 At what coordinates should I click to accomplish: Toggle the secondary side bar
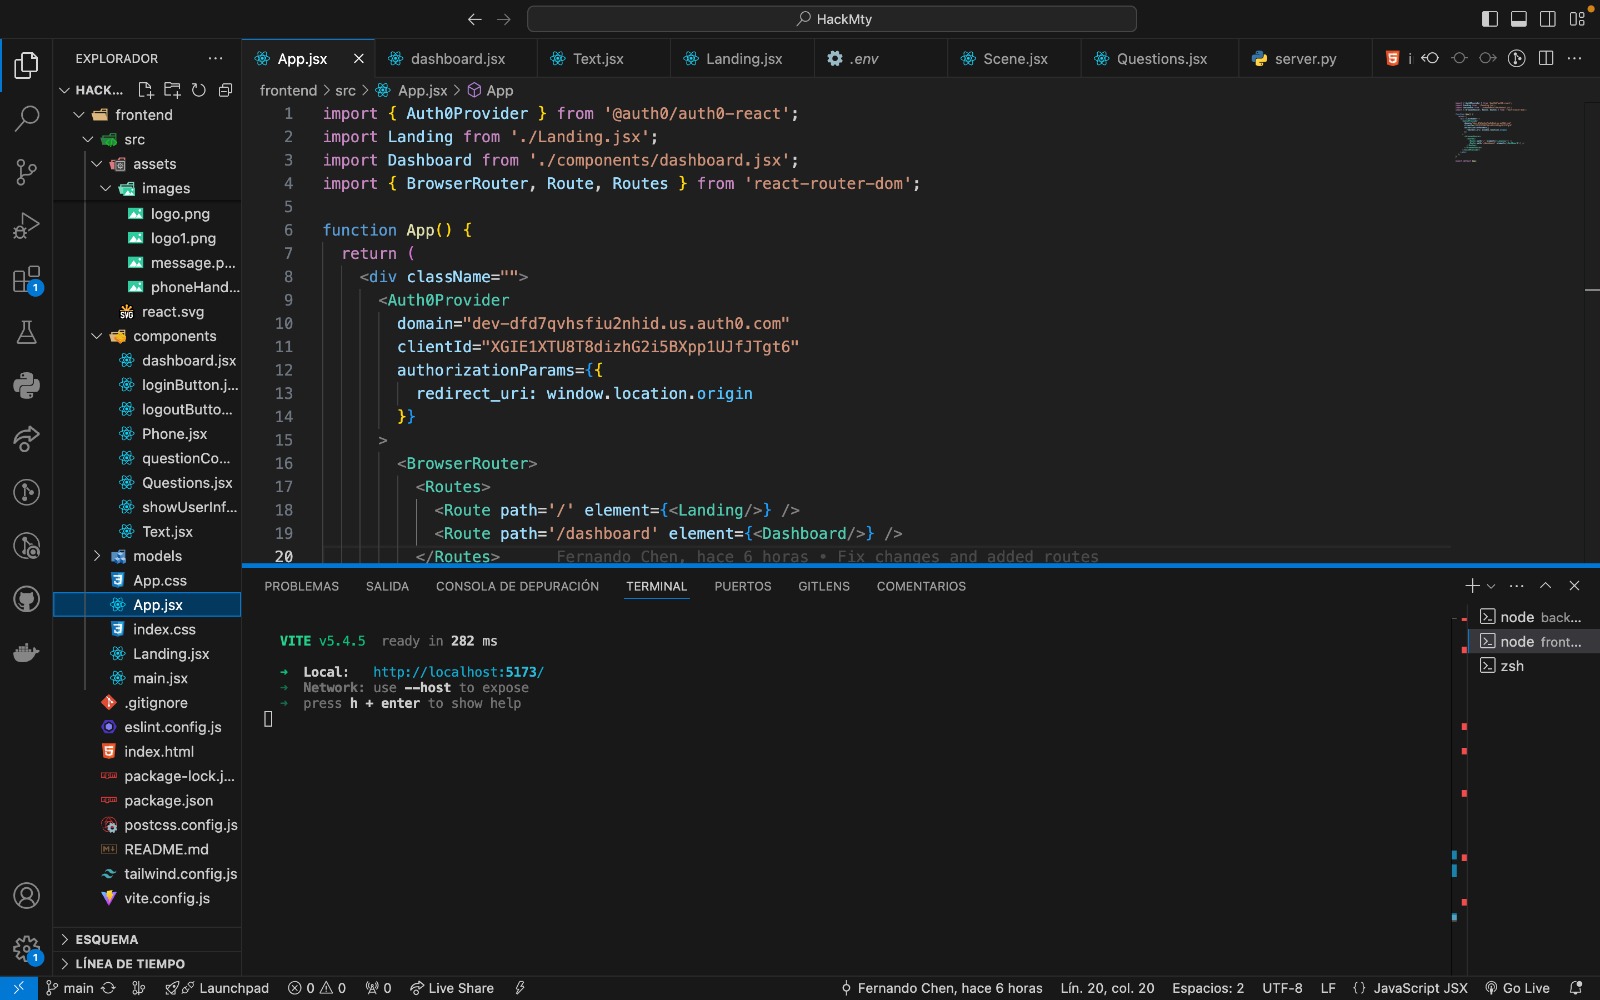point(1548,19)
